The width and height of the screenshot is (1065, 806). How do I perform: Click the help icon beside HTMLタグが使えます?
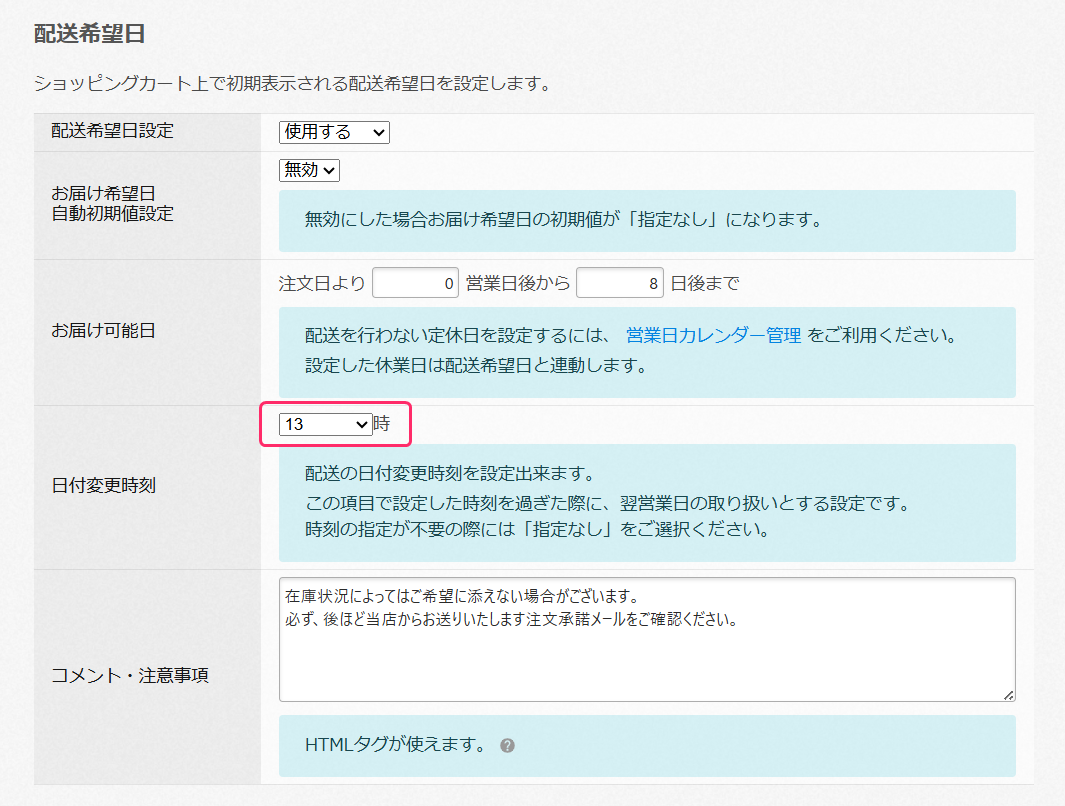[507, 746]
